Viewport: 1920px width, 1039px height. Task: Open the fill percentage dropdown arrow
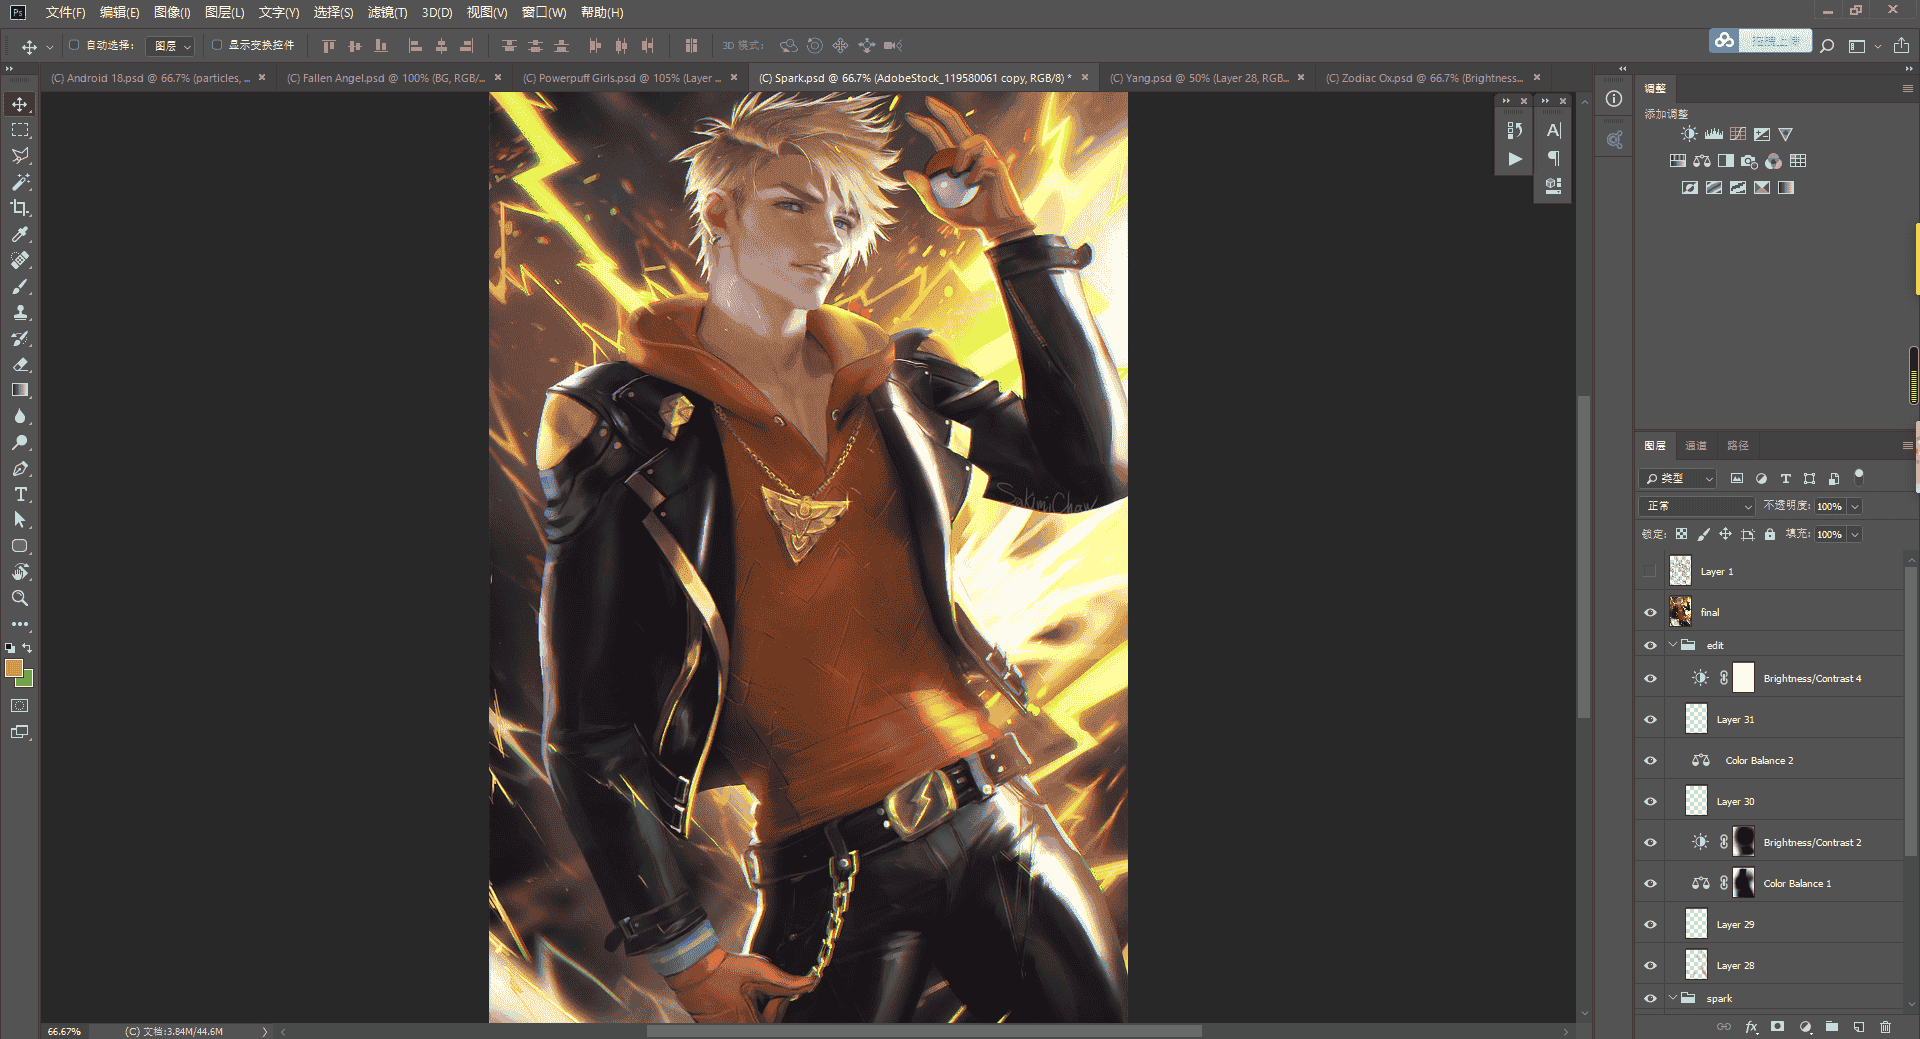(1855, 534)
